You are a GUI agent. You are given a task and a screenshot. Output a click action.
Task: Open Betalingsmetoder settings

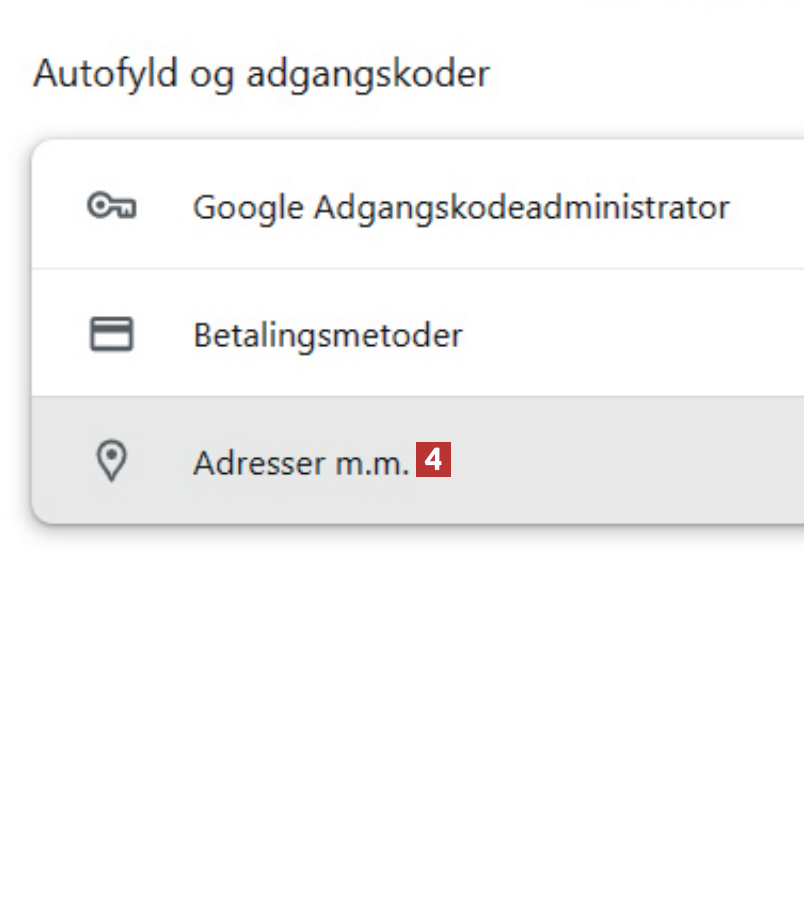point(327,335)
